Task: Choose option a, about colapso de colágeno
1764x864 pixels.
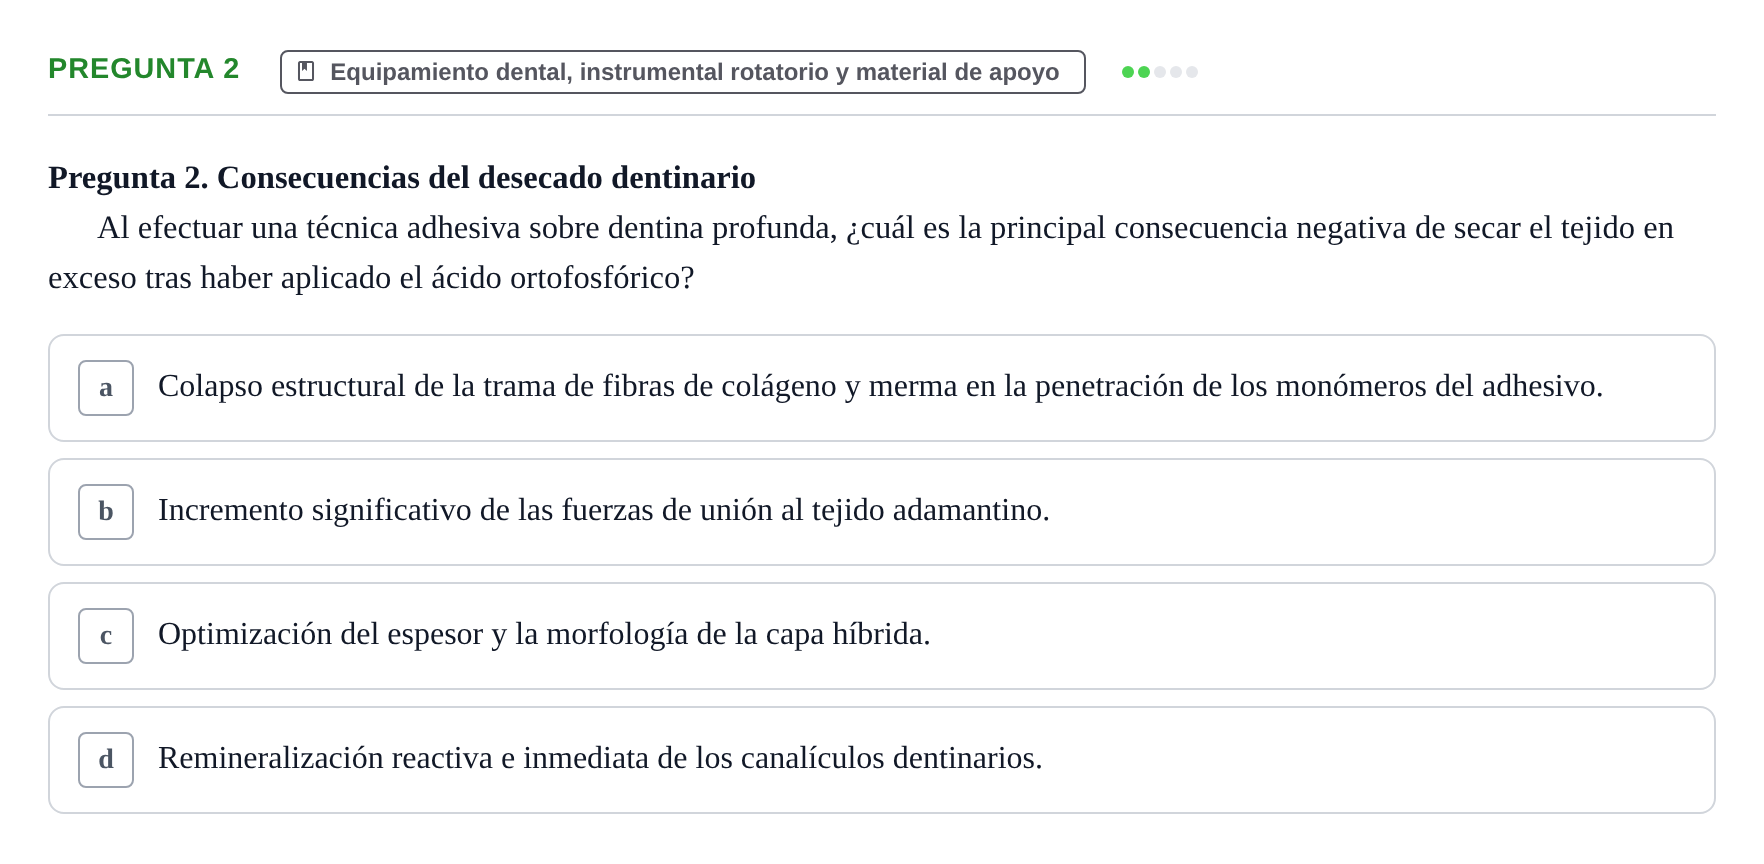Action: 882,388
